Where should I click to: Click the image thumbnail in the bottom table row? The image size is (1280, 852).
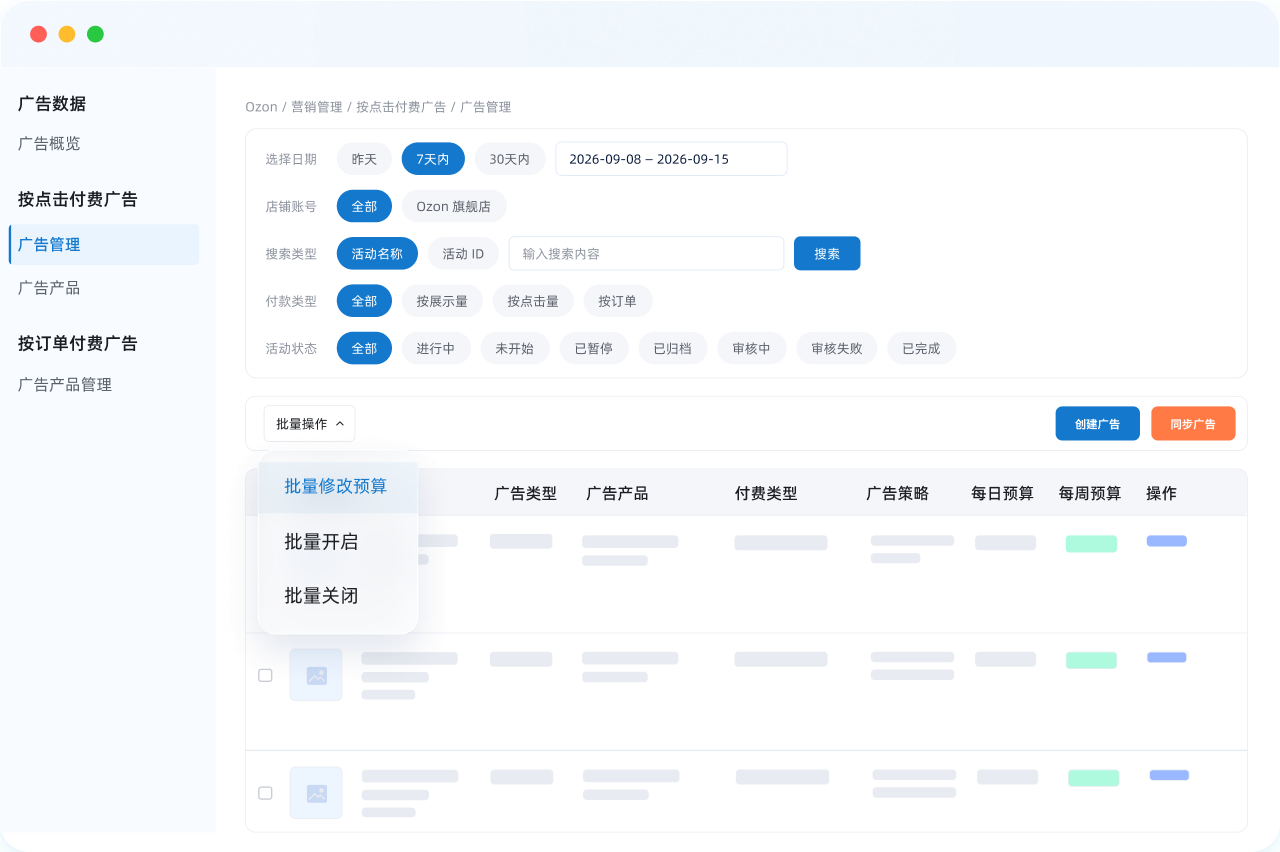pyautogui.click(x=316, y=793)
